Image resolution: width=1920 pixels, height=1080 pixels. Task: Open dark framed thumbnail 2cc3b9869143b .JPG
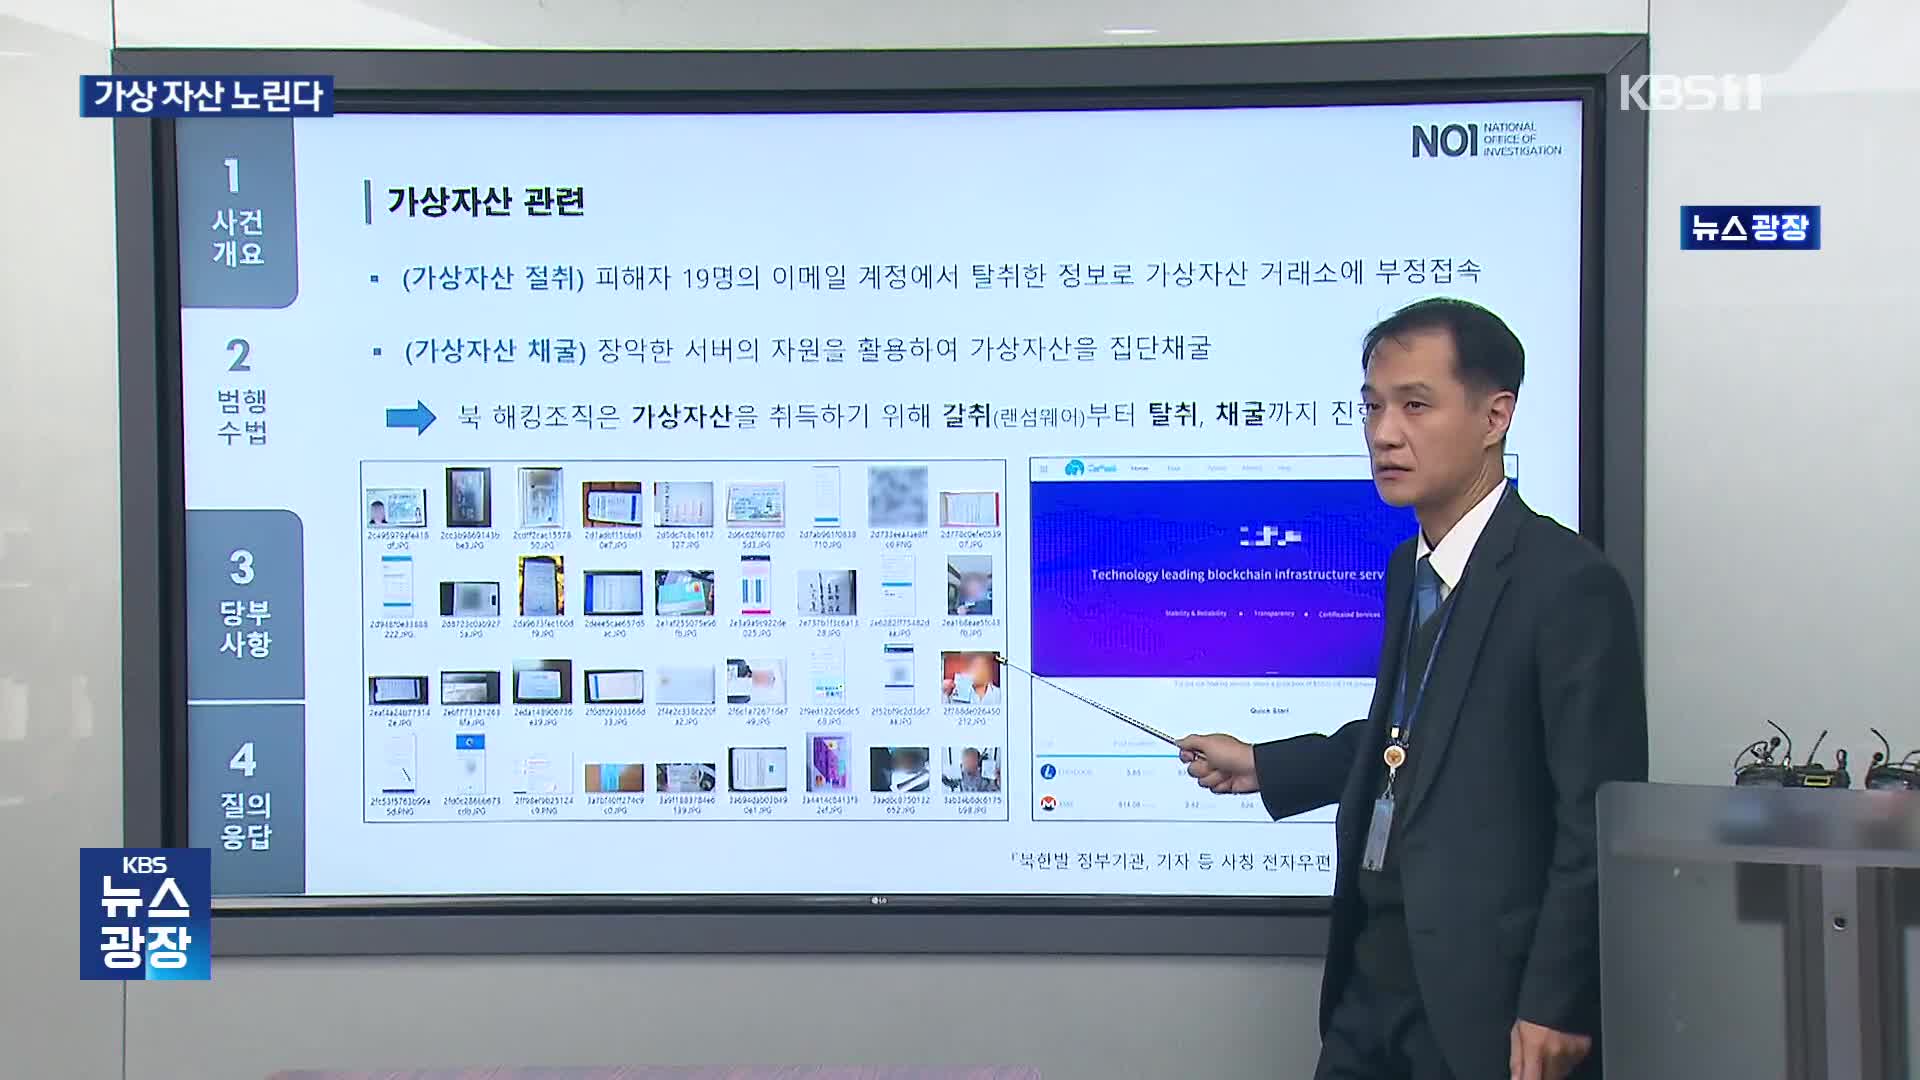coord(468,497)
